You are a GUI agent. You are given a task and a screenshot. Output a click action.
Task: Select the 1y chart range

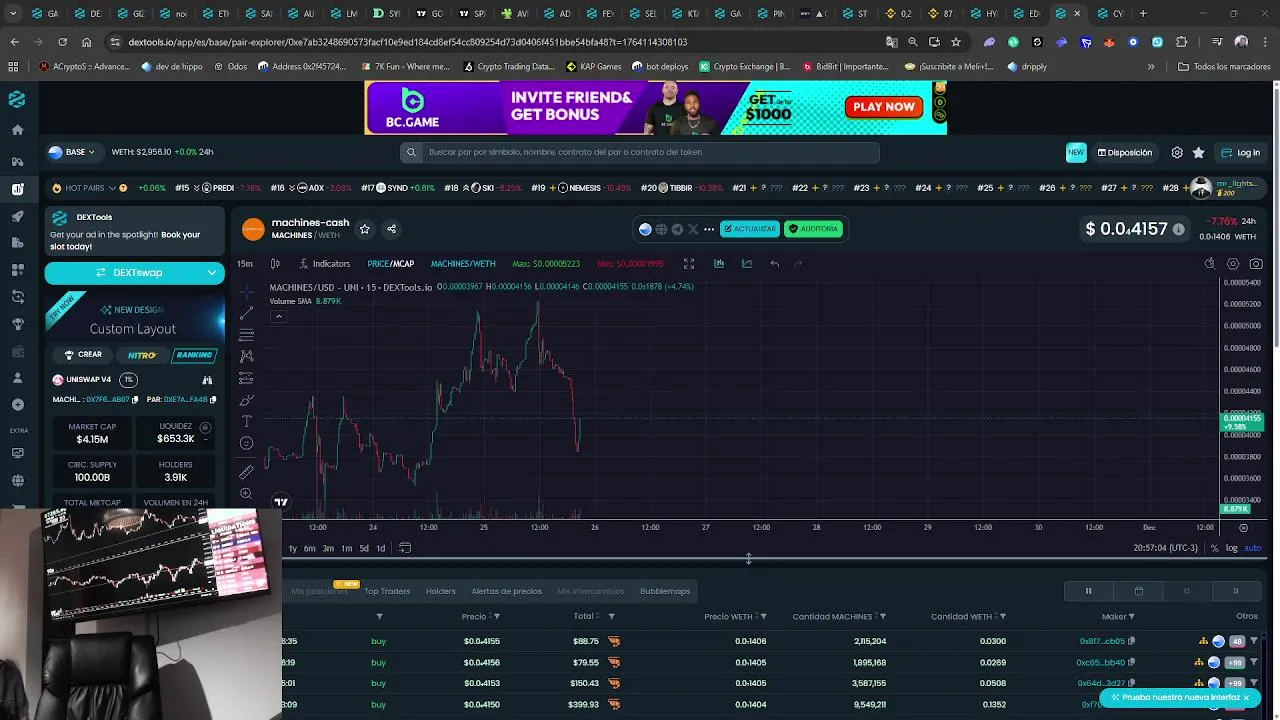[x=293, y=548]
